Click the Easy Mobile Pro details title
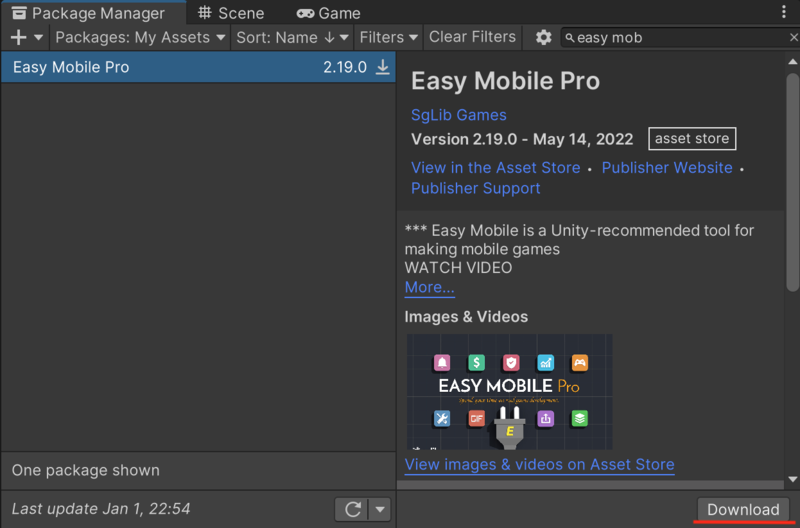Viewport: 800px width, 528px height. pyautogui.click(x=506, y=81)
